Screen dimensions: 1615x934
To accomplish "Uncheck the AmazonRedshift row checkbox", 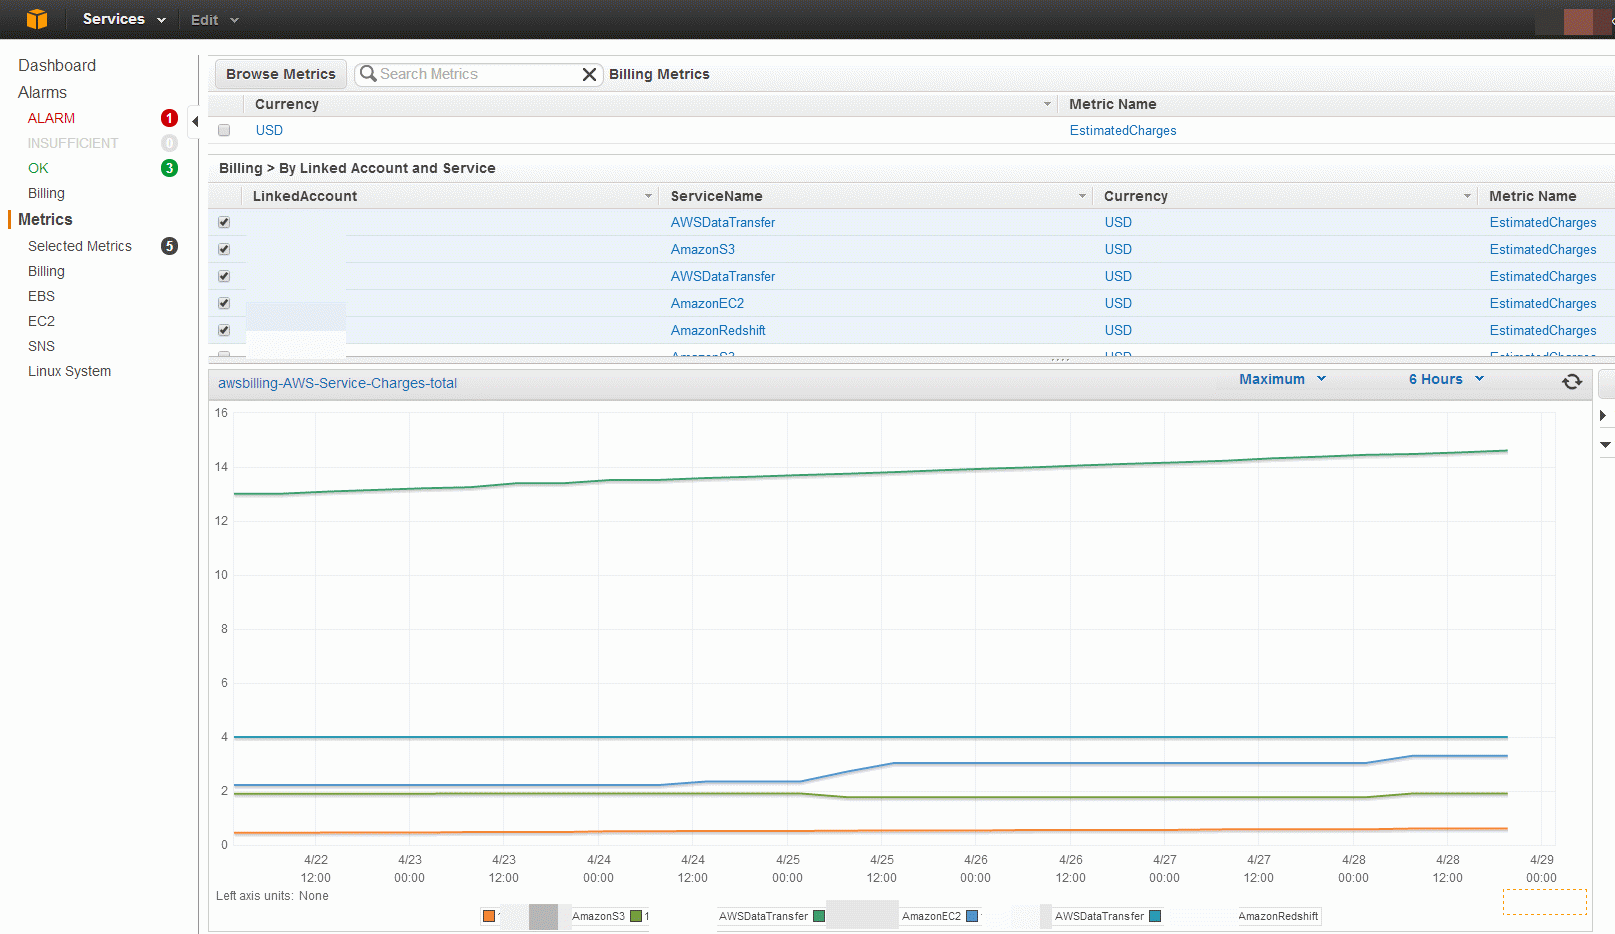I will tap(224, 330).
